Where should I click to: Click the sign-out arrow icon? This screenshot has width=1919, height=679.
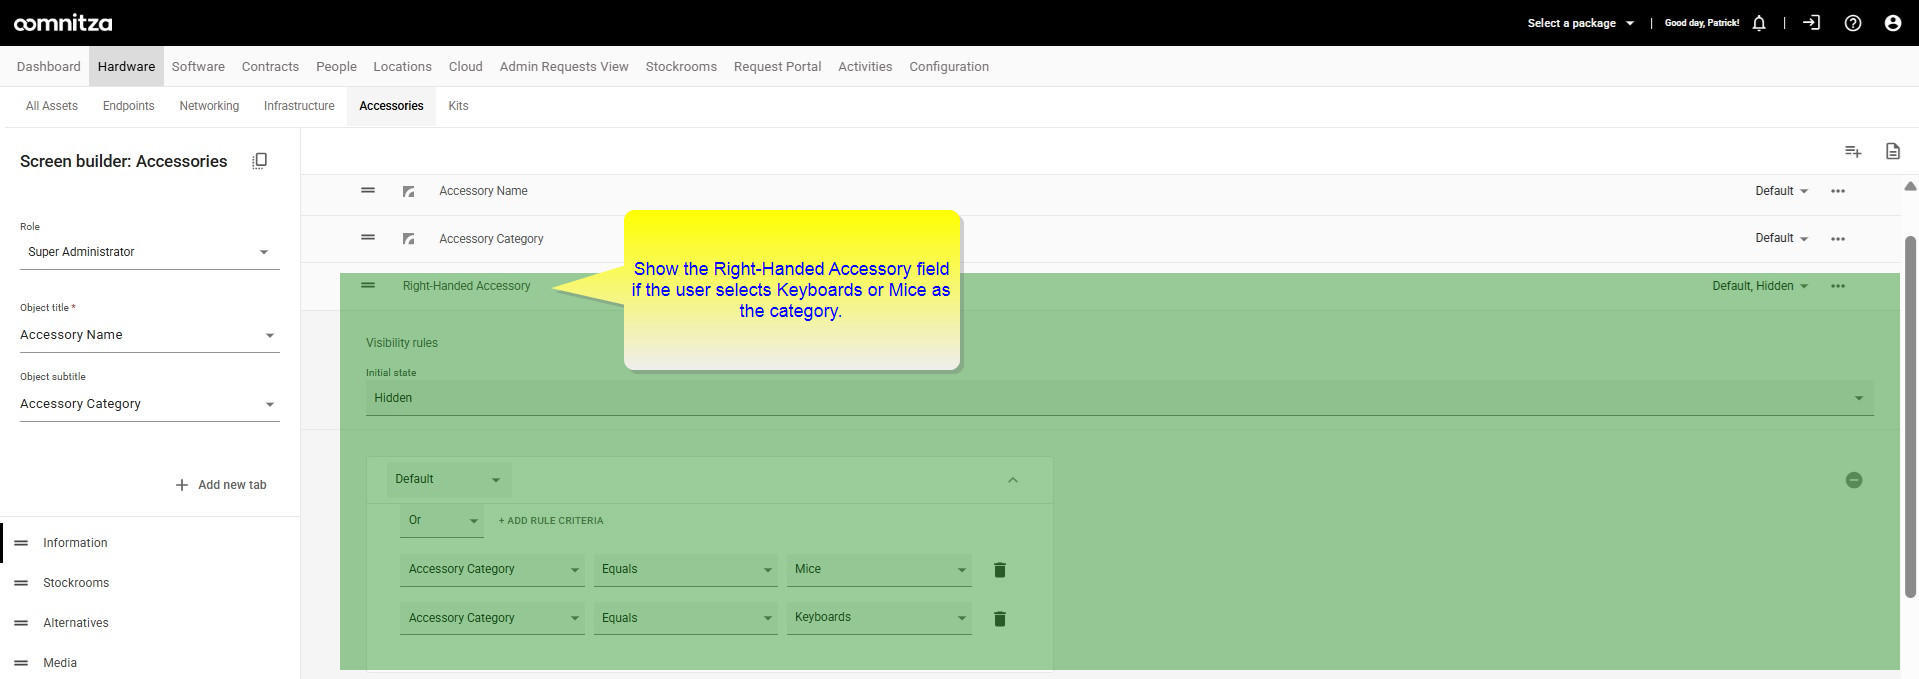[1811, 23]
